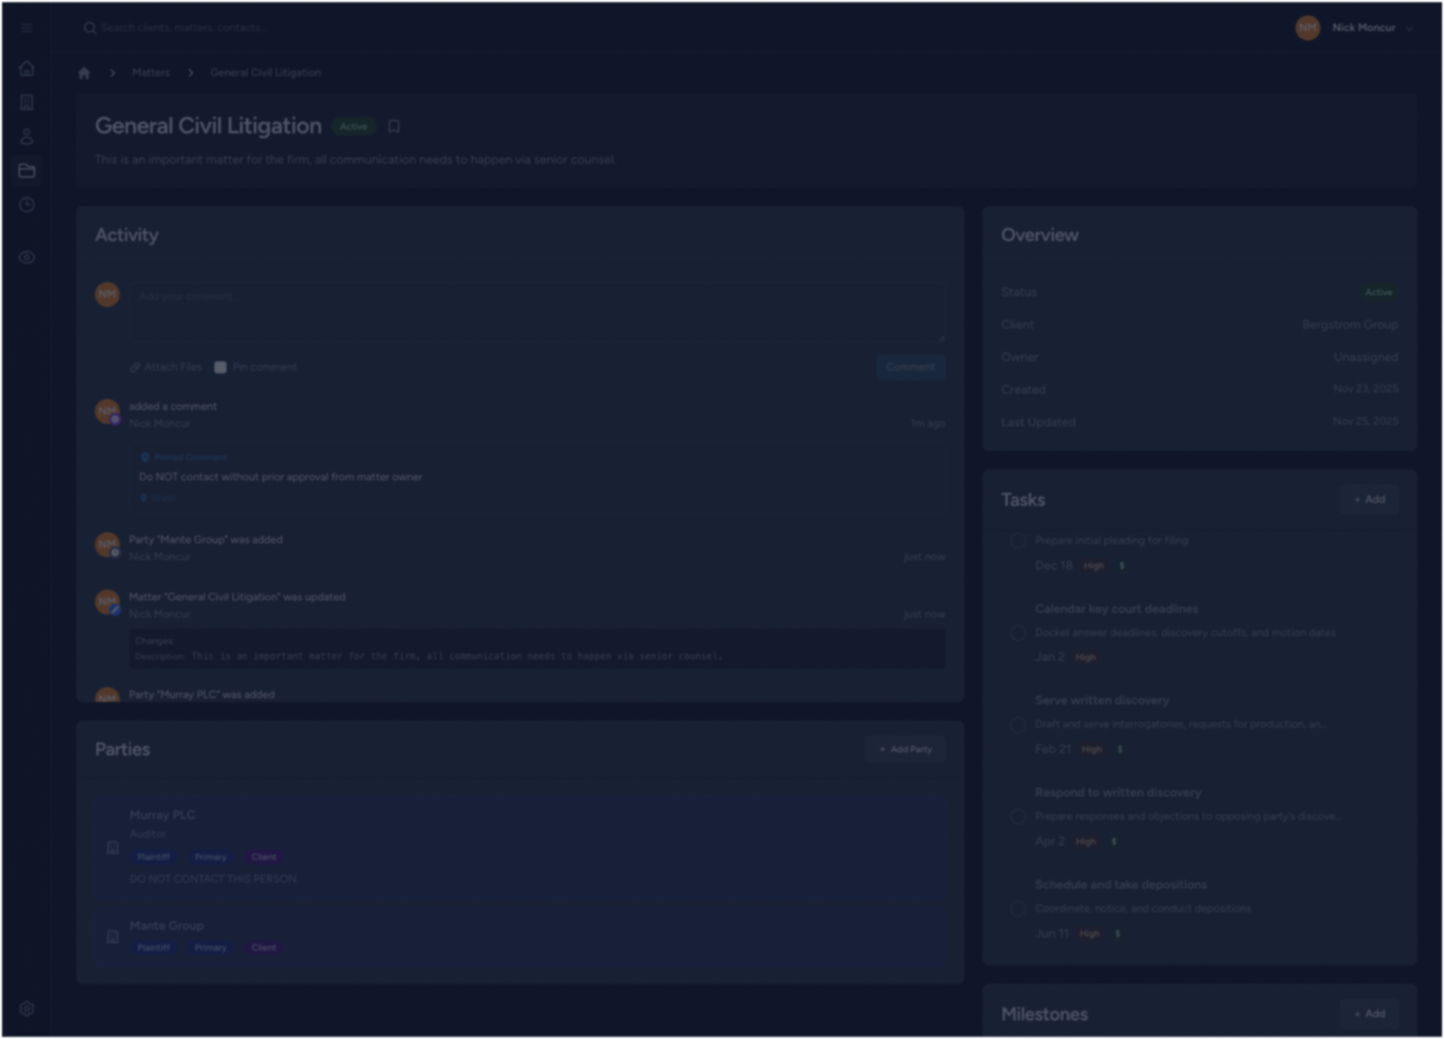
Task: Expand the 'Respond to written discovery' task
Action: [x=1118, y=792]
